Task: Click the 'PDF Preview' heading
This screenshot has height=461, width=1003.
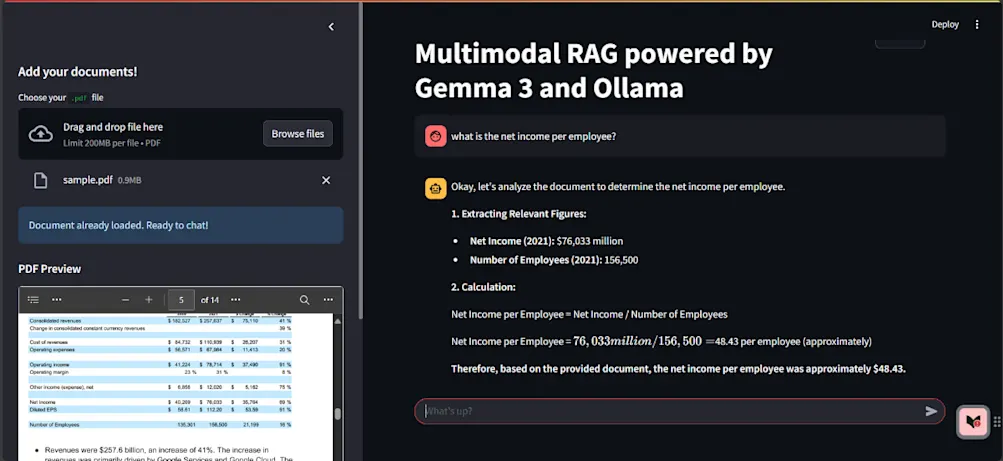Action: [x=49, y=269]
